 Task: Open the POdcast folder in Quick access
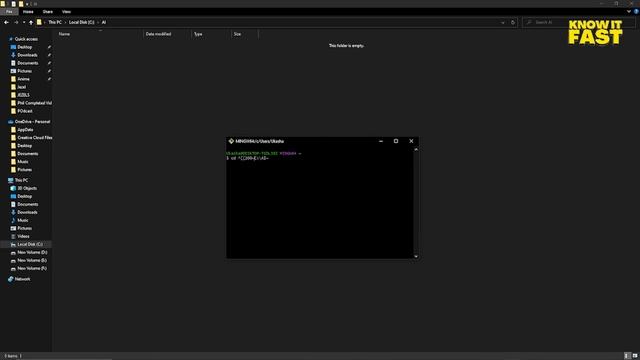pyautogui.click(x=24, y=111)
